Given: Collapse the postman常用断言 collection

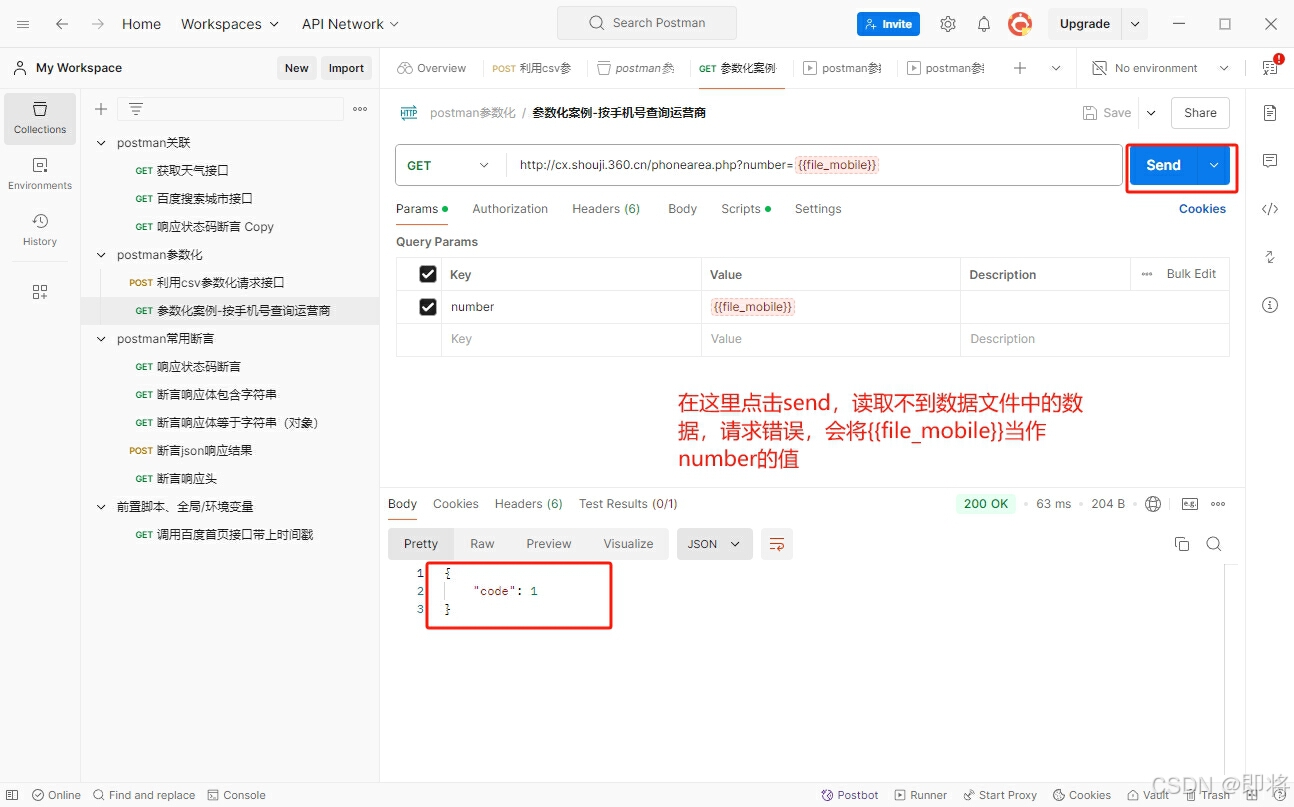Looking at the screenshot, I should (101, 339).
